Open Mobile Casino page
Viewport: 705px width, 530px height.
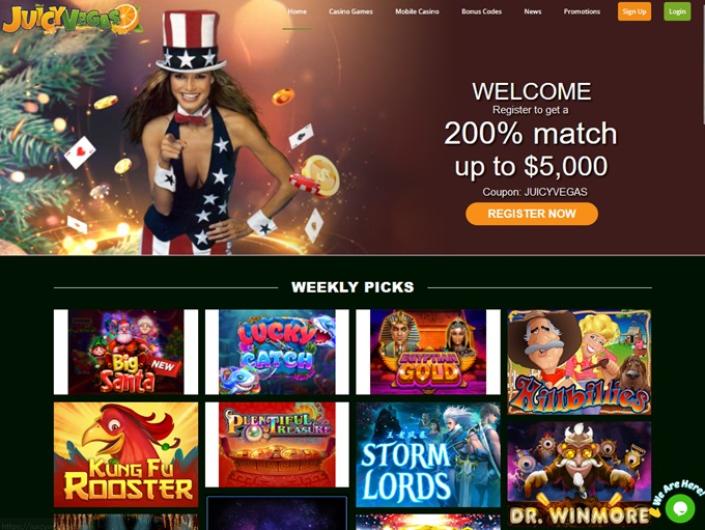click(417, 12)
